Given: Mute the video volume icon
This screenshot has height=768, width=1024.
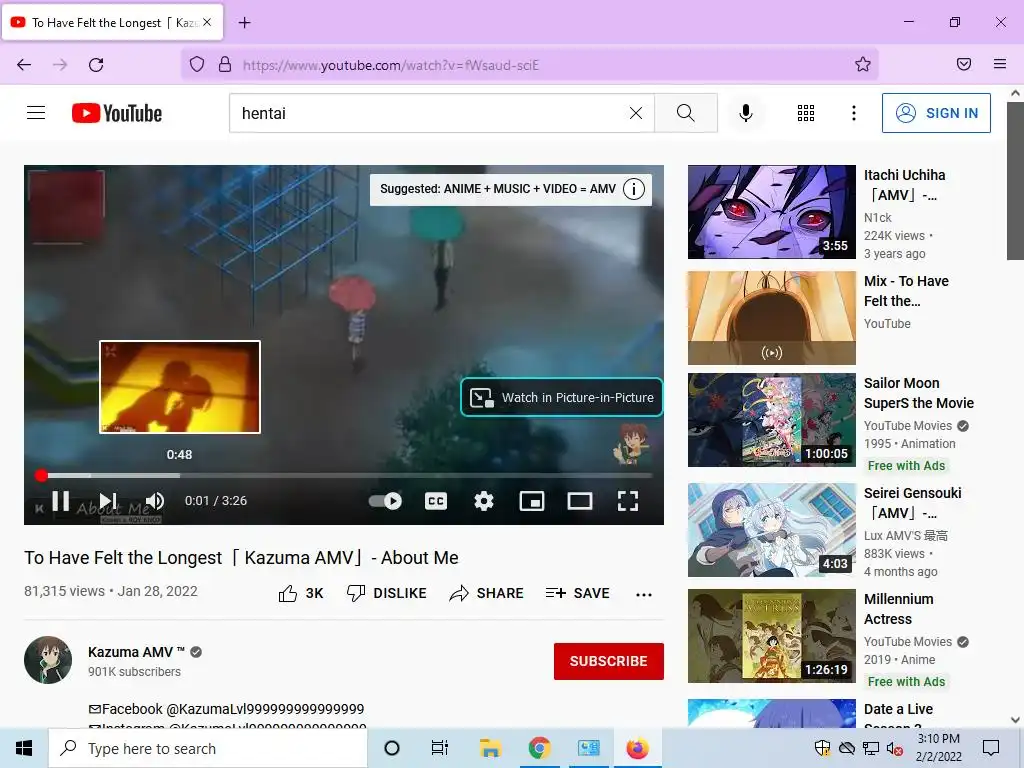Looking at the screenshot, I should tap(155, 501).
